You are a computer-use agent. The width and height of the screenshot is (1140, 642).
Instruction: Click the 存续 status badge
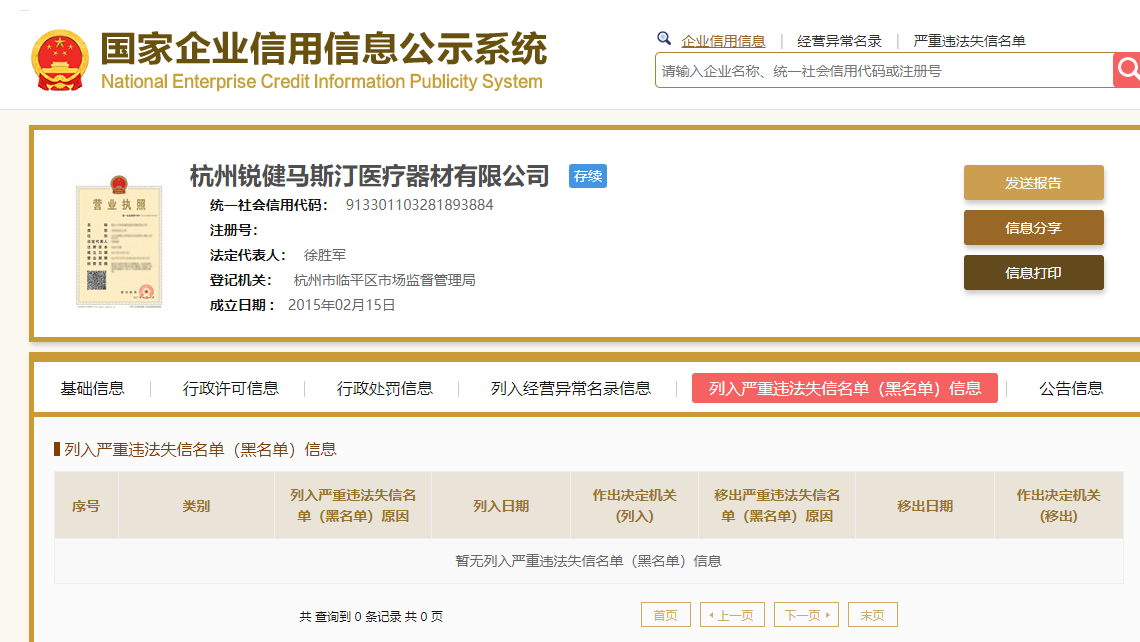click(587, 176)
